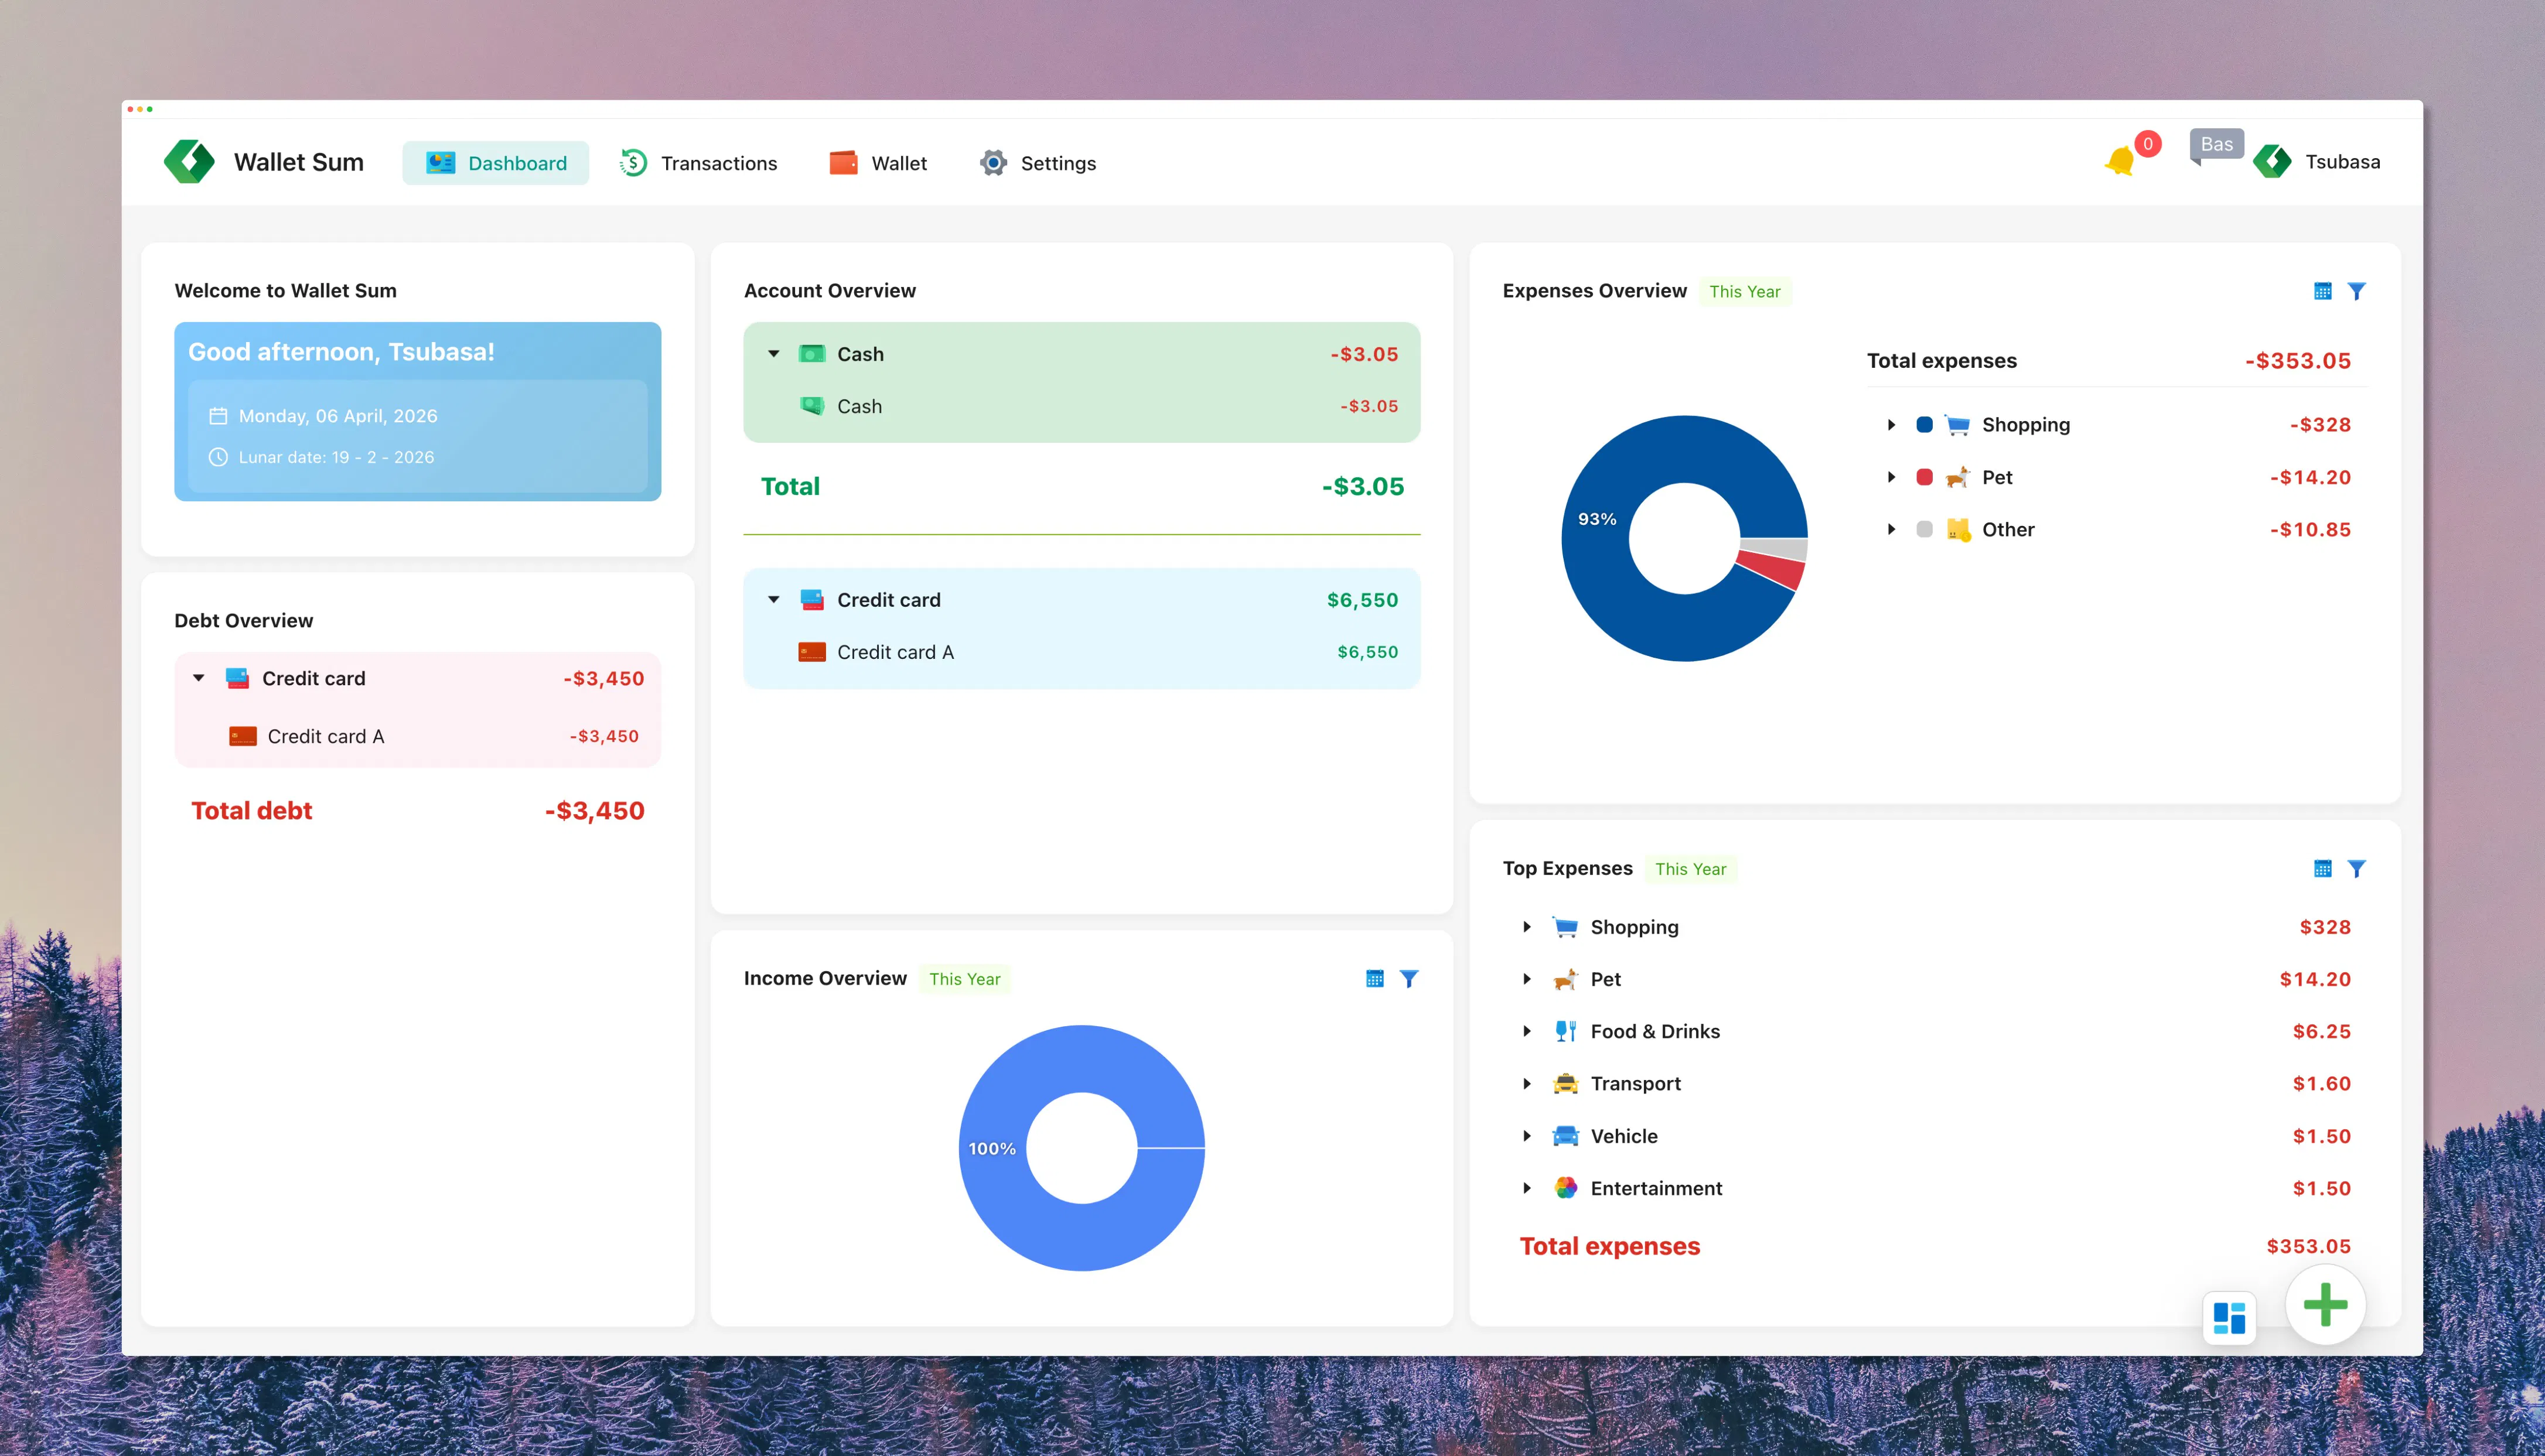
Task: Go to the Wallet tab
Action: 878,163
